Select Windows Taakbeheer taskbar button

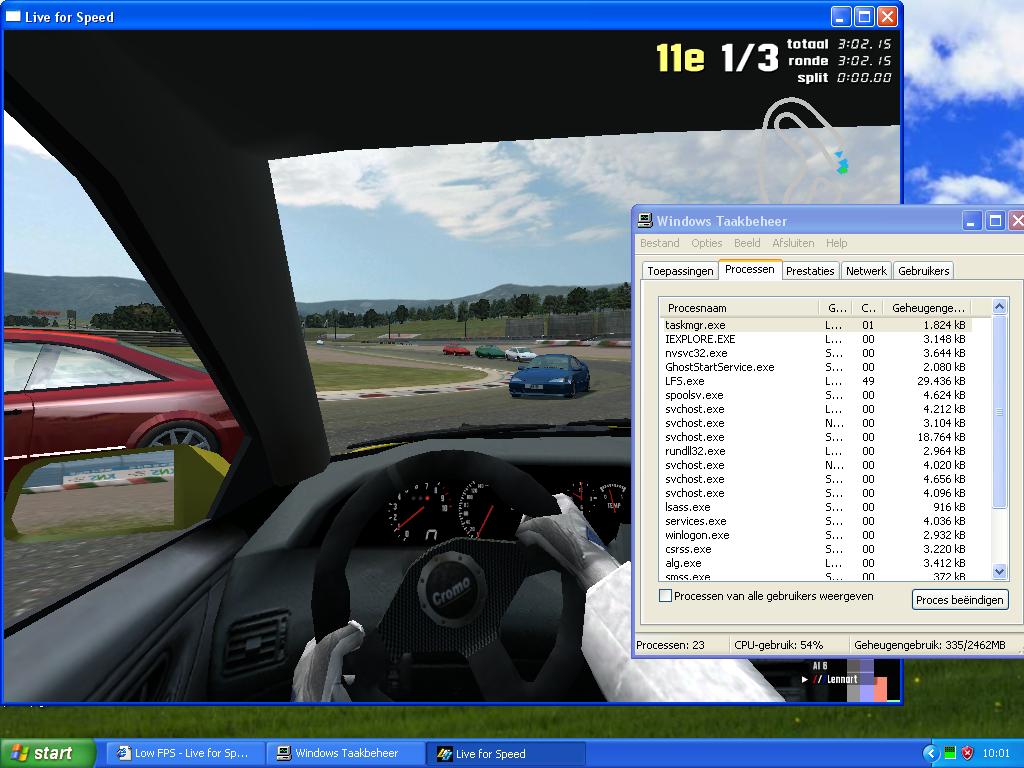[x=345, y=753]
